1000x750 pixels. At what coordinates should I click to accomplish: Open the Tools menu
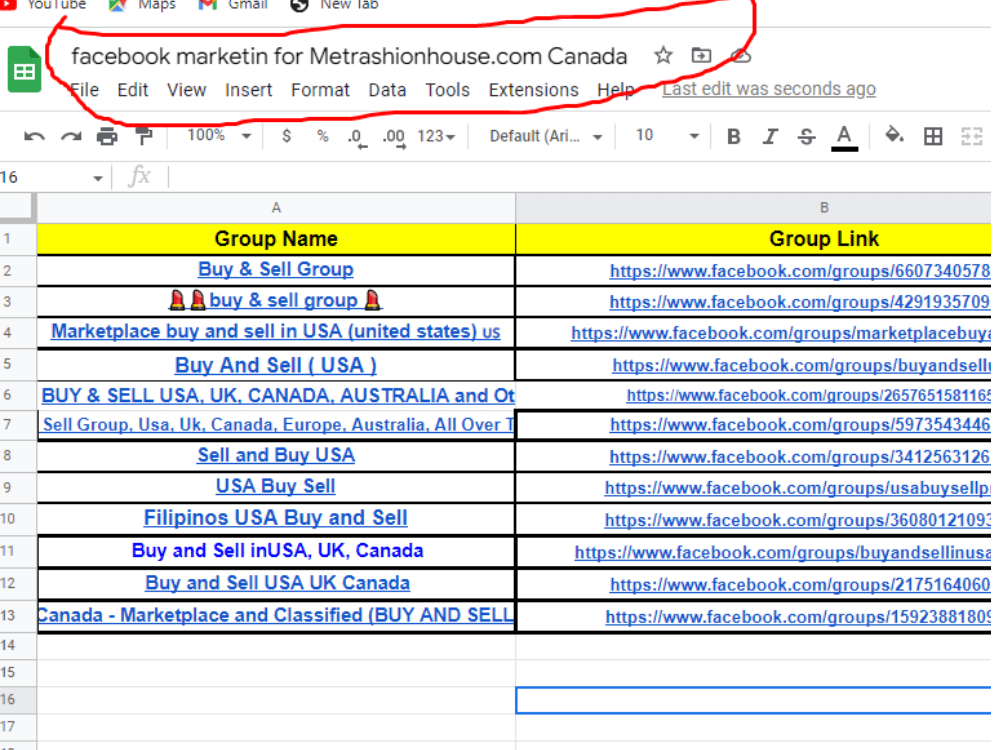(447, 90)
